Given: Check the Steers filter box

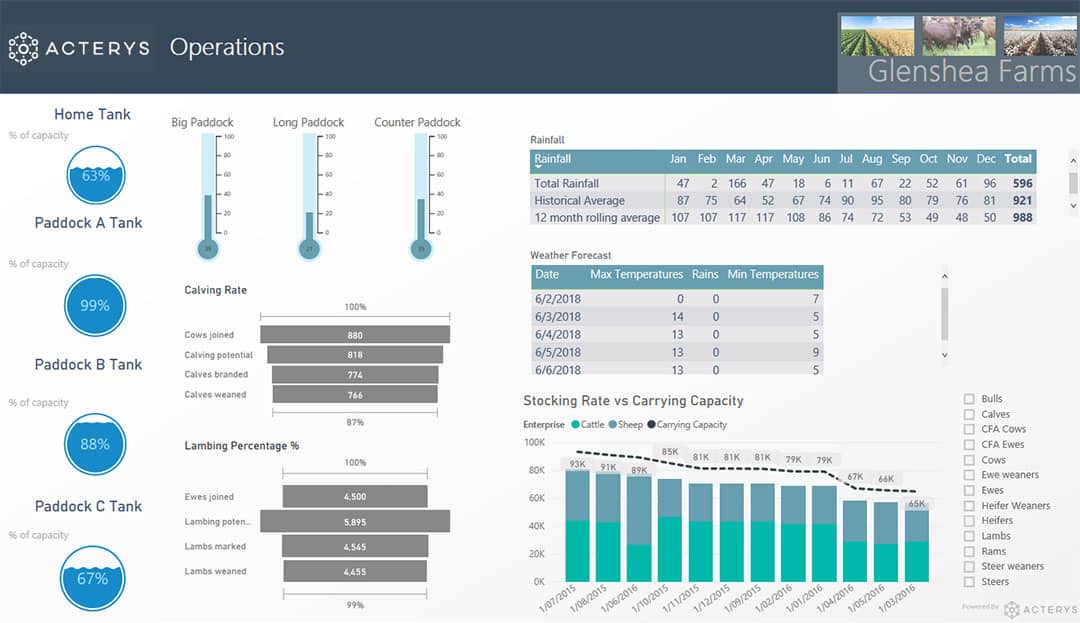Looking at the screenshot, I should click(969, 582).
